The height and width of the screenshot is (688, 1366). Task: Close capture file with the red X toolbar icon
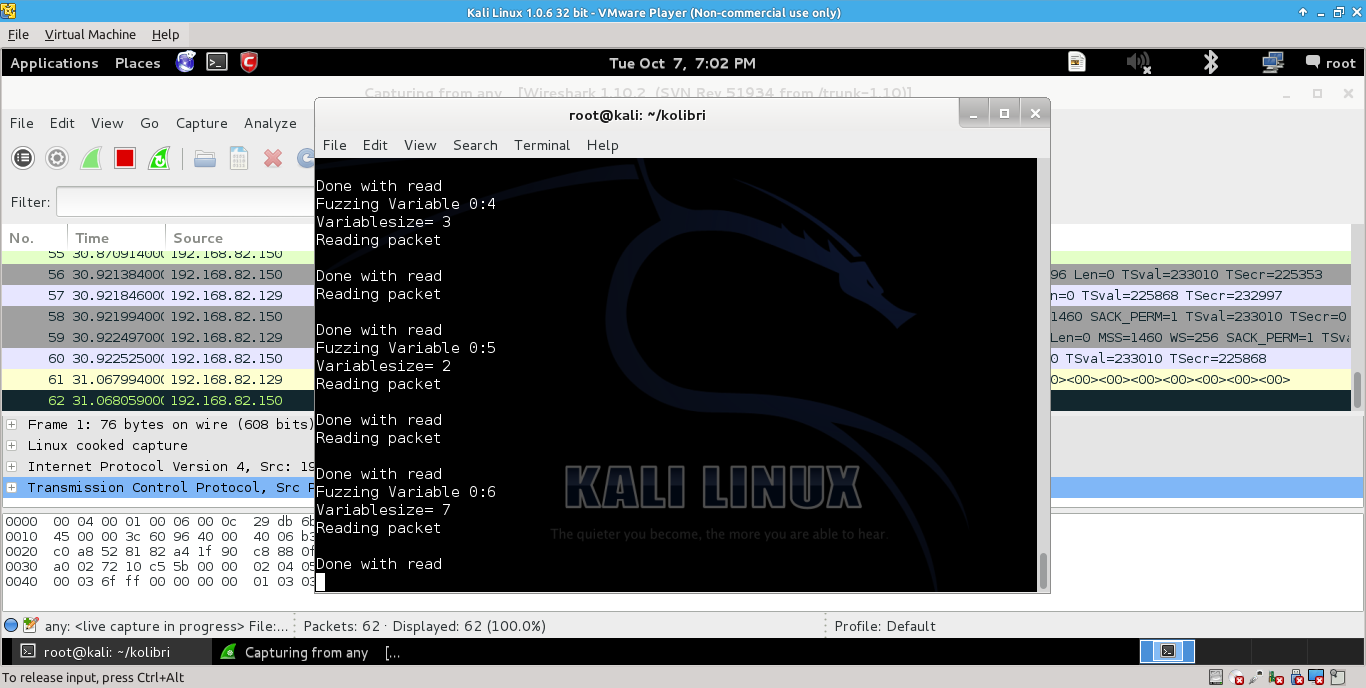[273, 158]
